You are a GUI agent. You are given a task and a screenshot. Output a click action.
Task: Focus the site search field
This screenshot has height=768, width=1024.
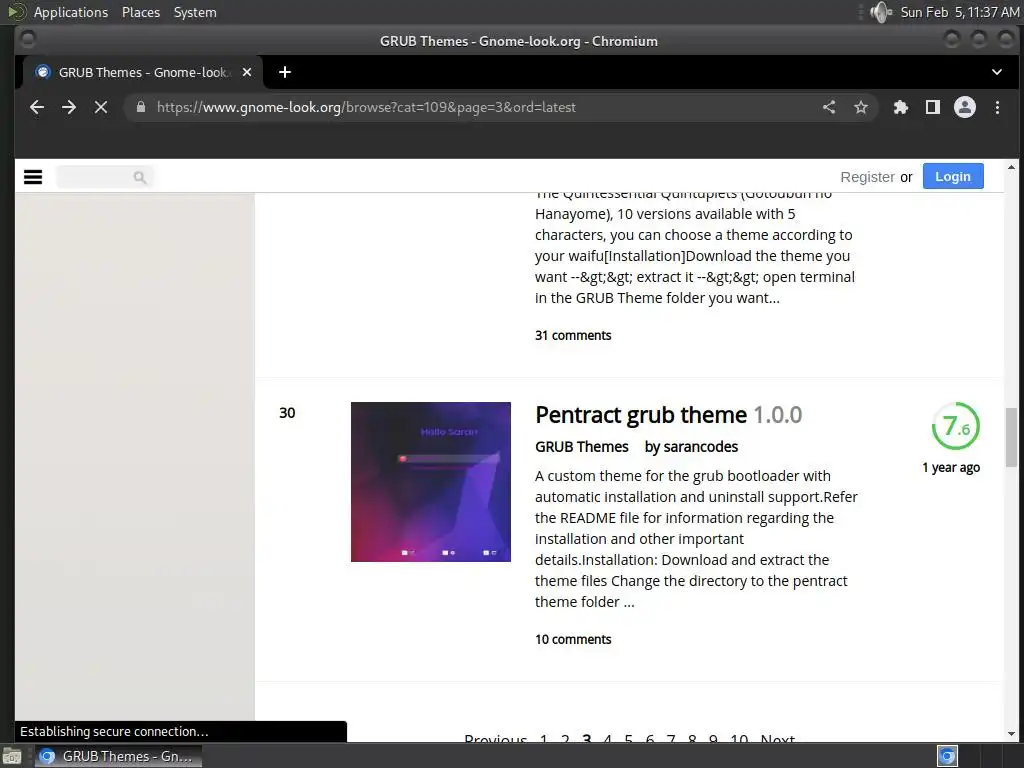(x=104, y=177)
